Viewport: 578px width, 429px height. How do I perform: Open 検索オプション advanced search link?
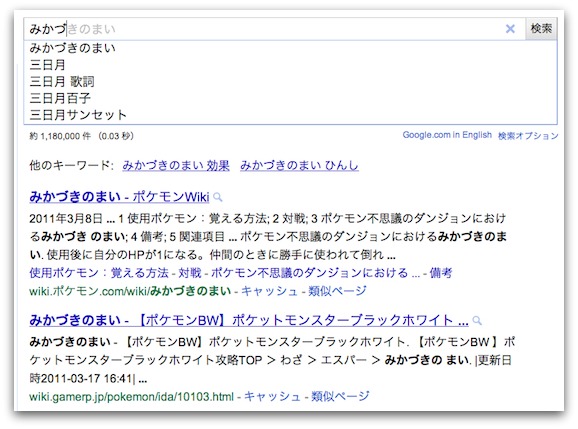point(528,136)
